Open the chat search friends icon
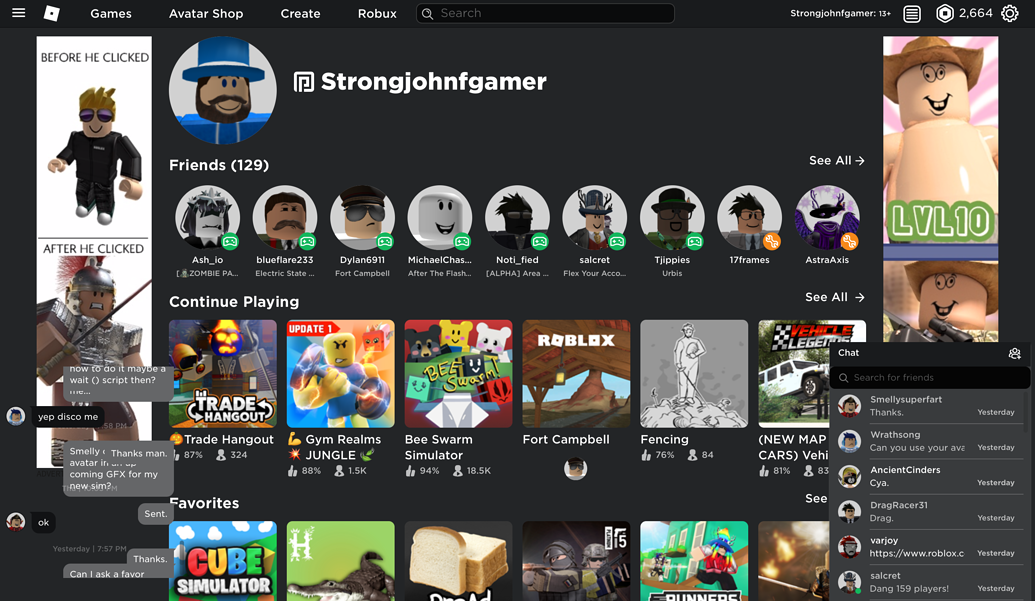The image size is (1035, 601). [x=842, y=377]
